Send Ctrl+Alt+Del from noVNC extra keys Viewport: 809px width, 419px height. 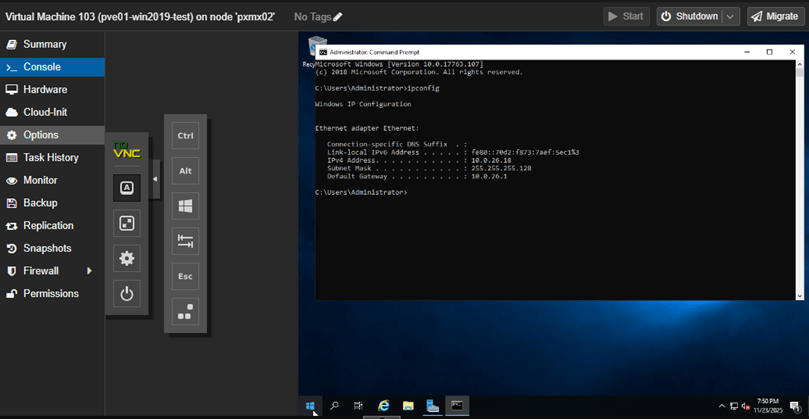click(185, 312)
